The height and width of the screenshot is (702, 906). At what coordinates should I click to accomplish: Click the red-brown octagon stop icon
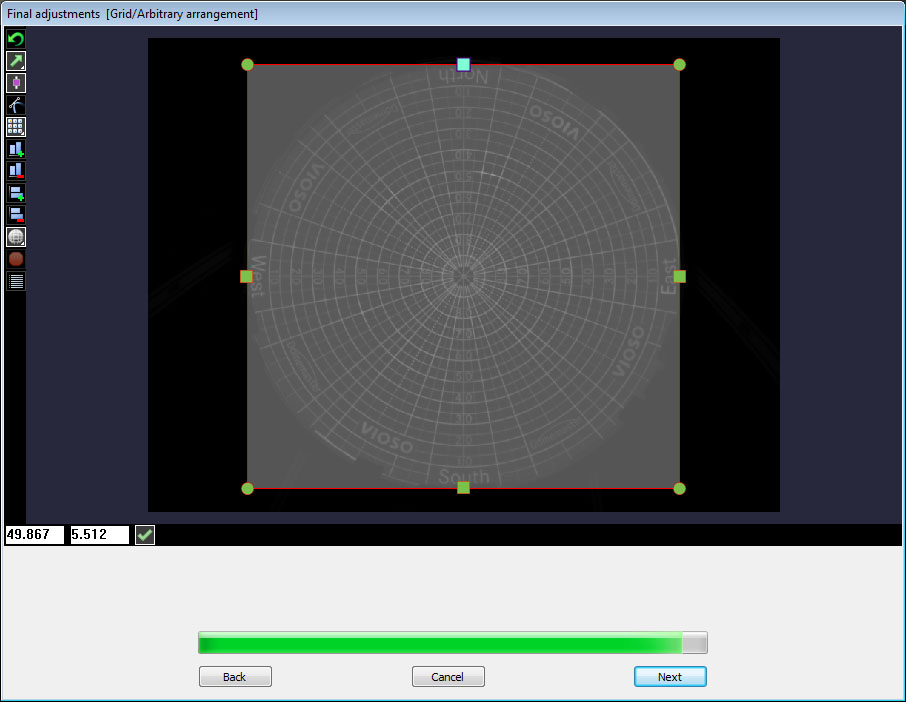16,259
